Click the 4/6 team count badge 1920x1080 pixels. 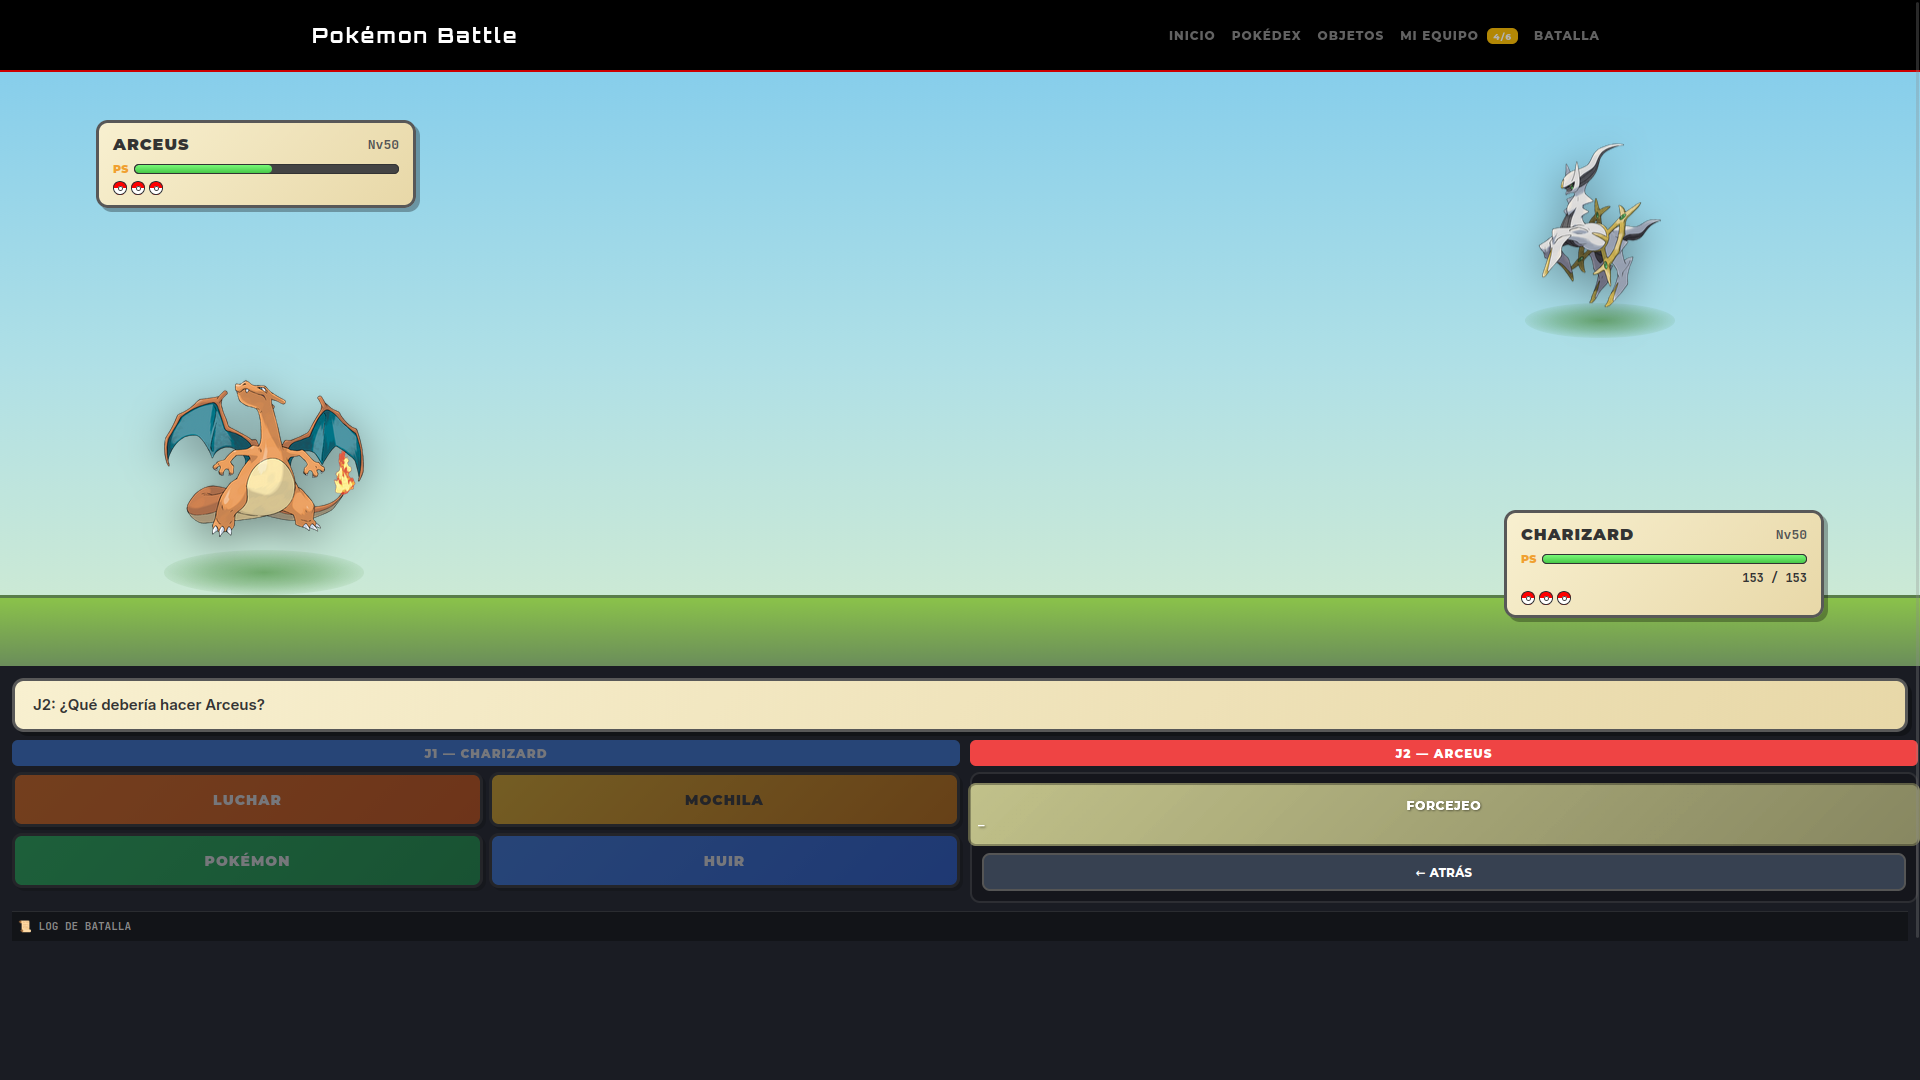click(x=1502, y=36)
